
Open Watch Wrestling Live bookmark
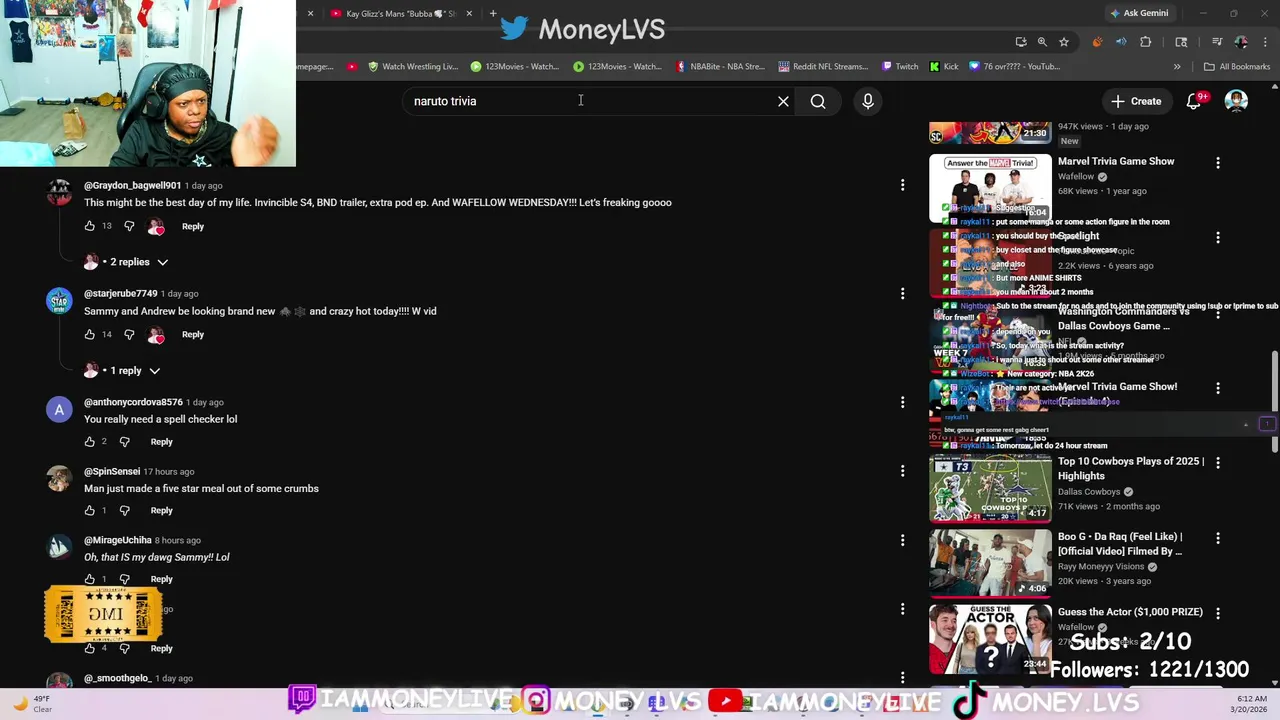413,66
